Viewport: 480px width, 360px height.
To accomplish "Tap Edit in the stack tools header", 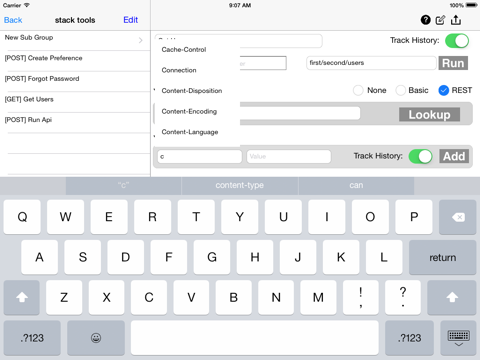I will pyautogui.click(x=130, y=20).
